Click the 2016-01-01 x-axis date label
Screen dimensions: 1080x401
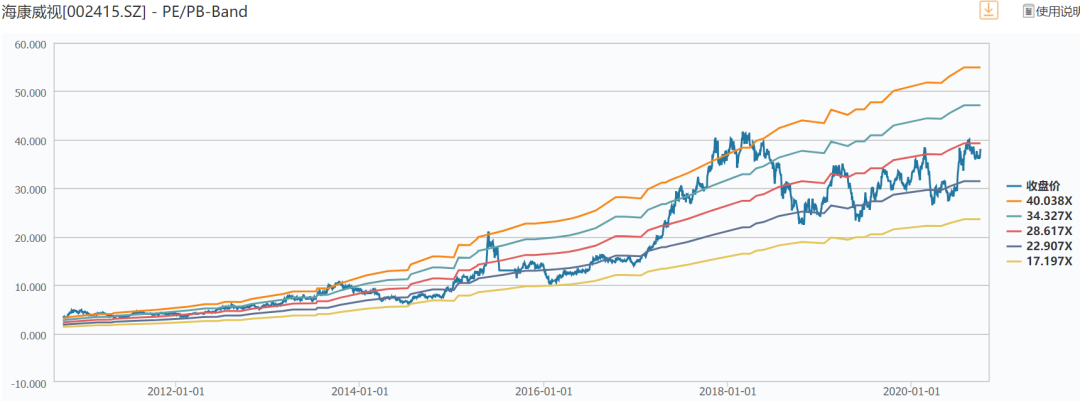click(x=543, y=390)
